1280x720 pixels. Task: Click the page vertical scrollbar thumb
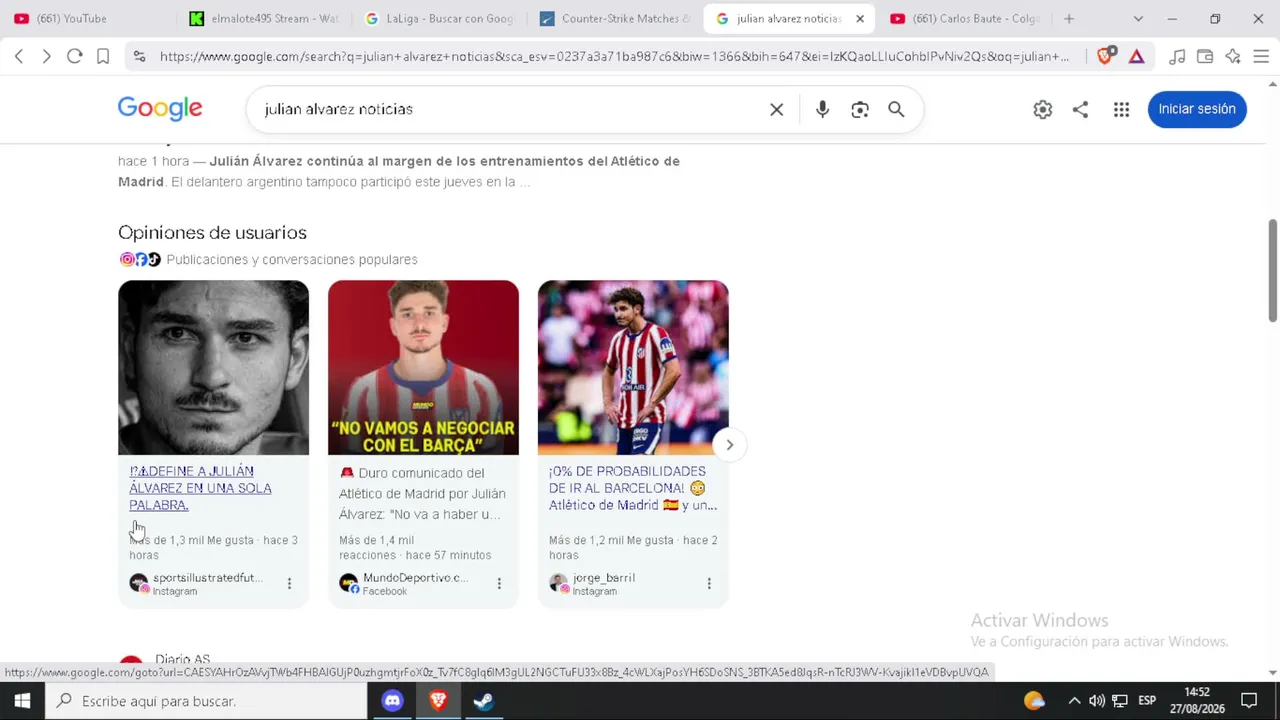pos(1273,270)
